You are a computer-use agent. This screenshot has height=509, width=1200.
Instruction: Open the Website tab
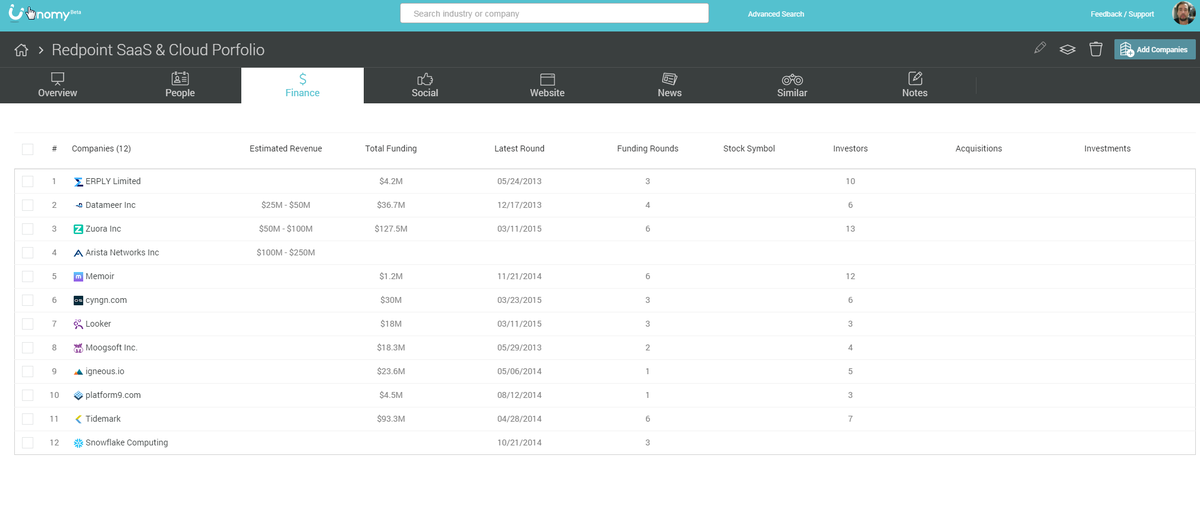[547, 85]
